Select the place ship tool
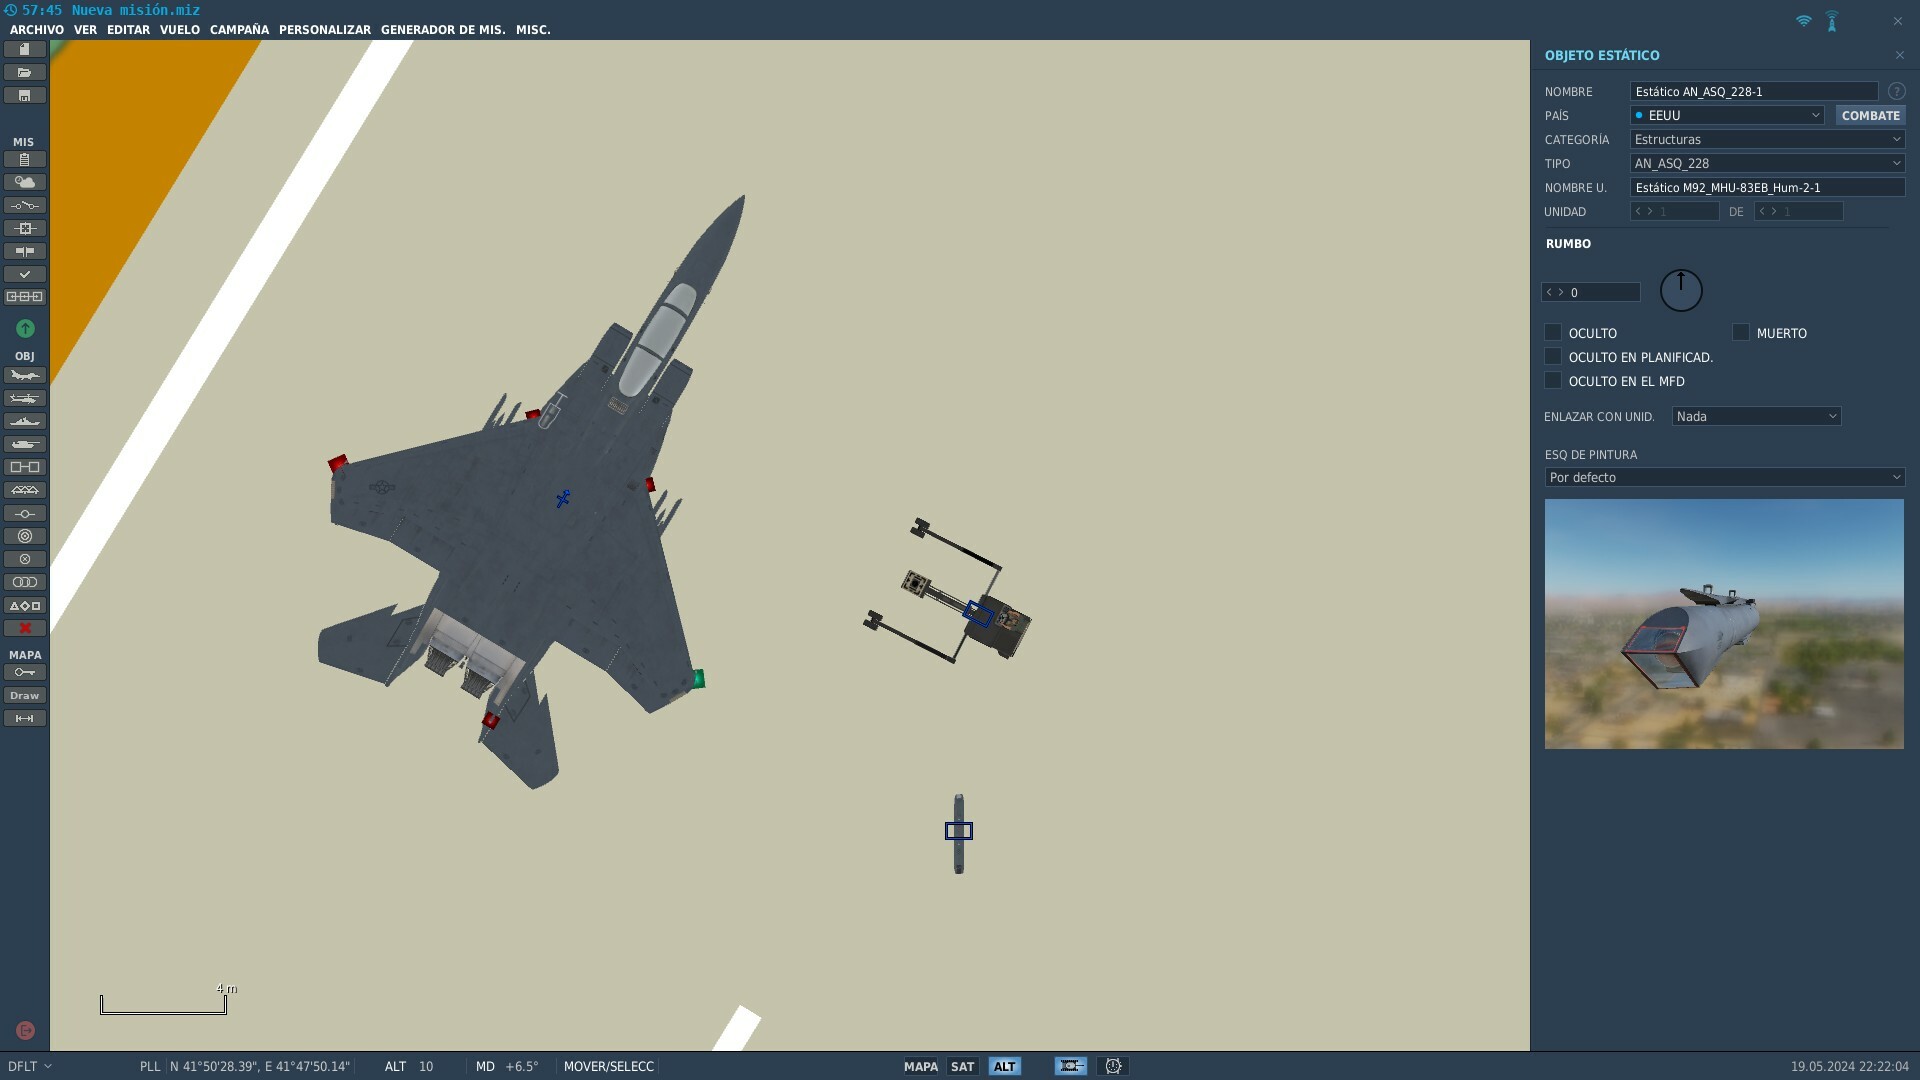 click(x=24, y=421)
